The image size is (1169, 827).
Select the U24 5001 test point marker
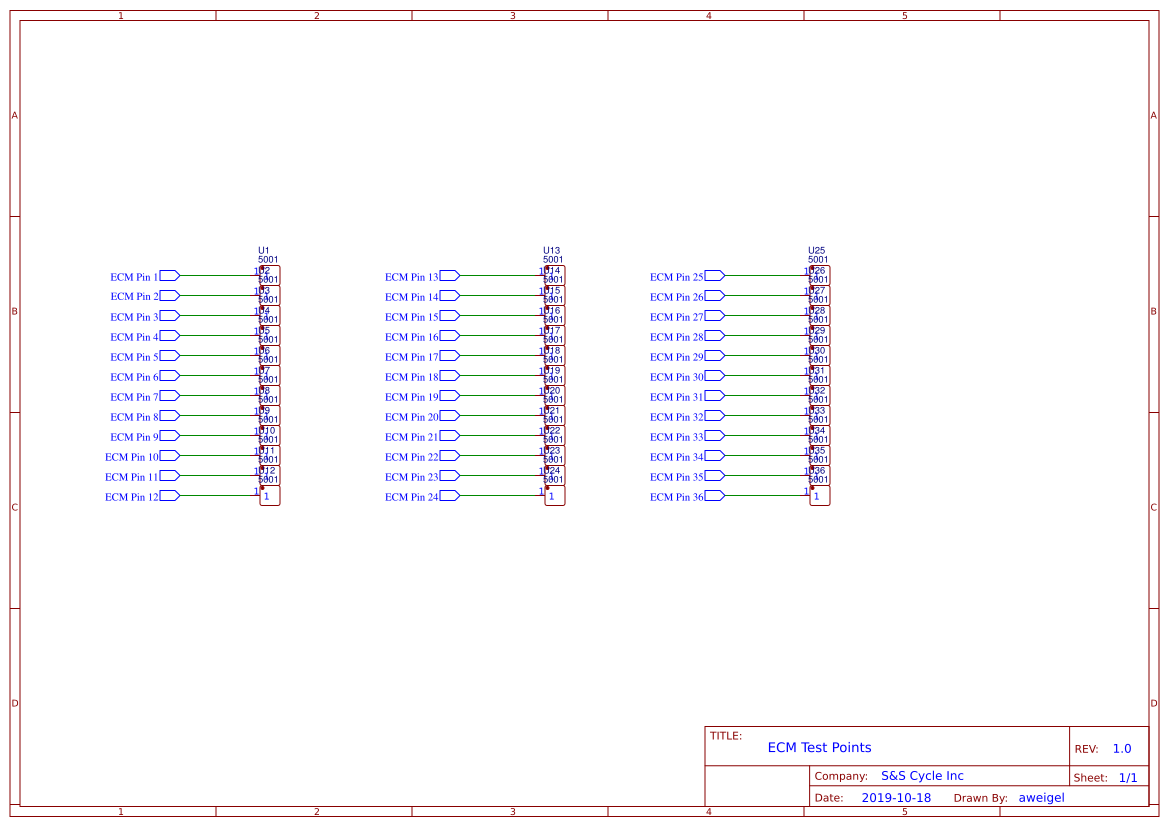coord(552,476)
